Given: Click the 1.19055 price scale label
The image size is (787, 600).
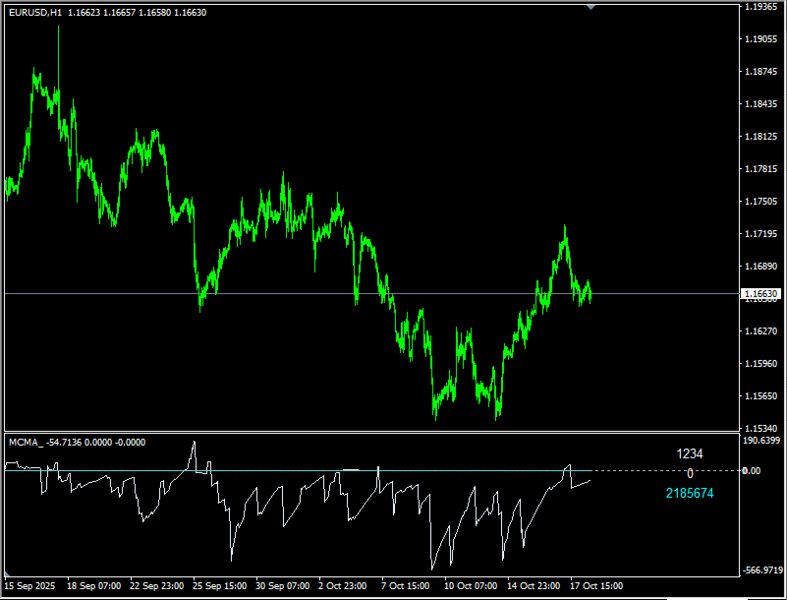Looking at the screenshot, I should [x=761, y=39].
